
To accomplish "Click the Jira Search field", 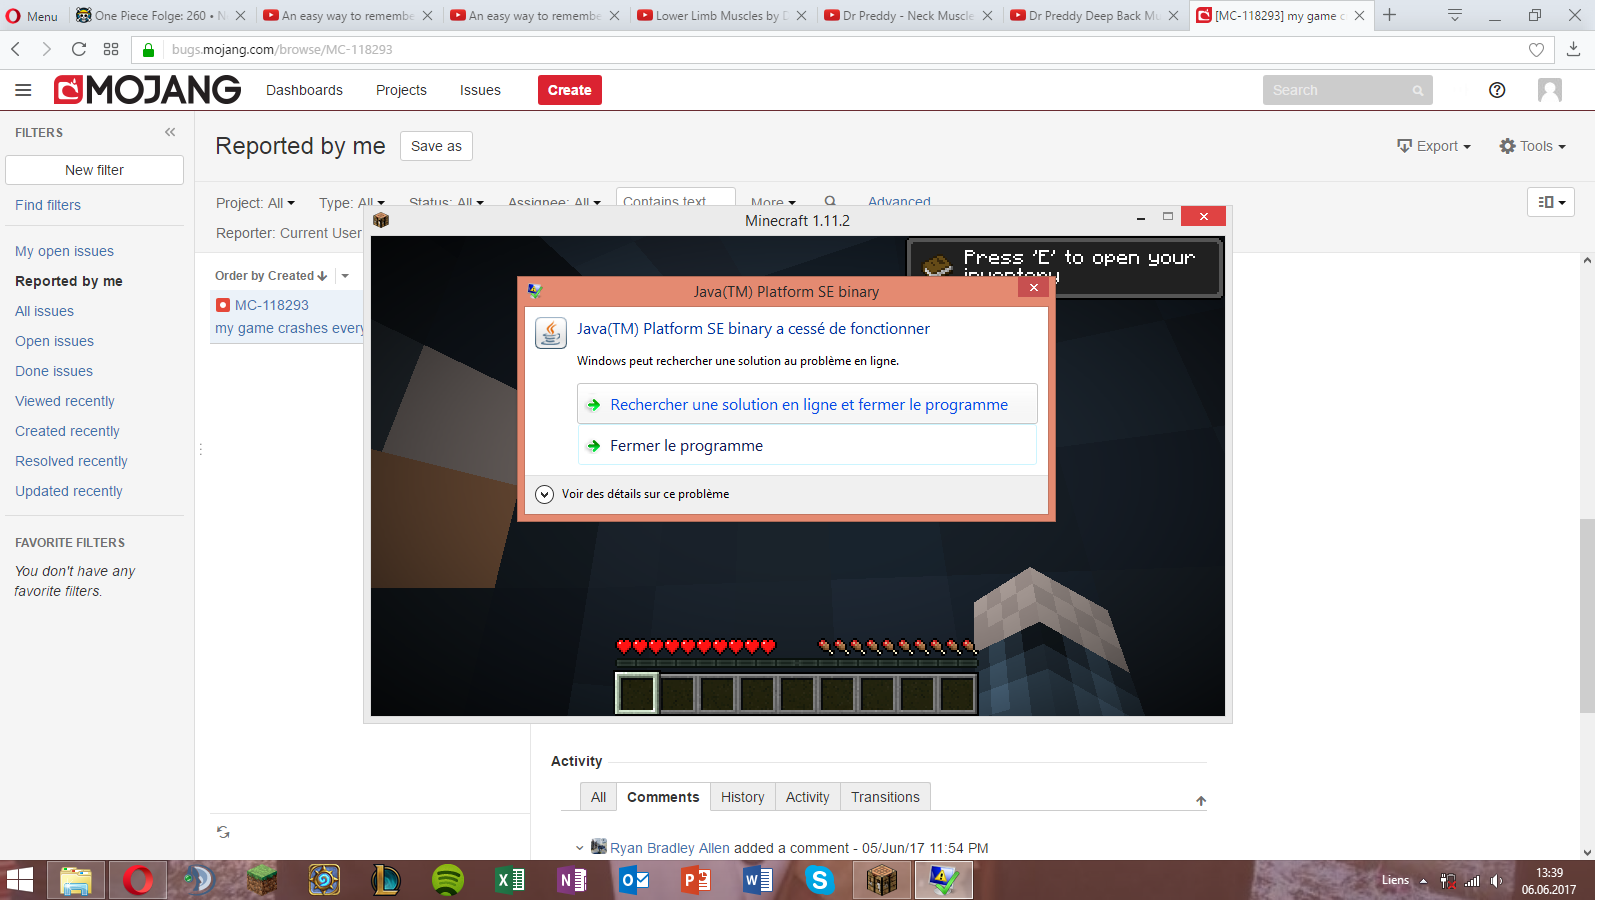I will pos(1347,90).
